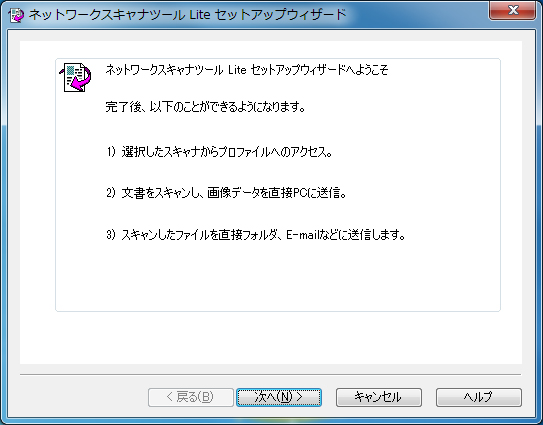Click the ネットワークスキャナツール Lite window title text
Image resolution: width=543 pixels, height=425 pixels.
pos(187,15)
